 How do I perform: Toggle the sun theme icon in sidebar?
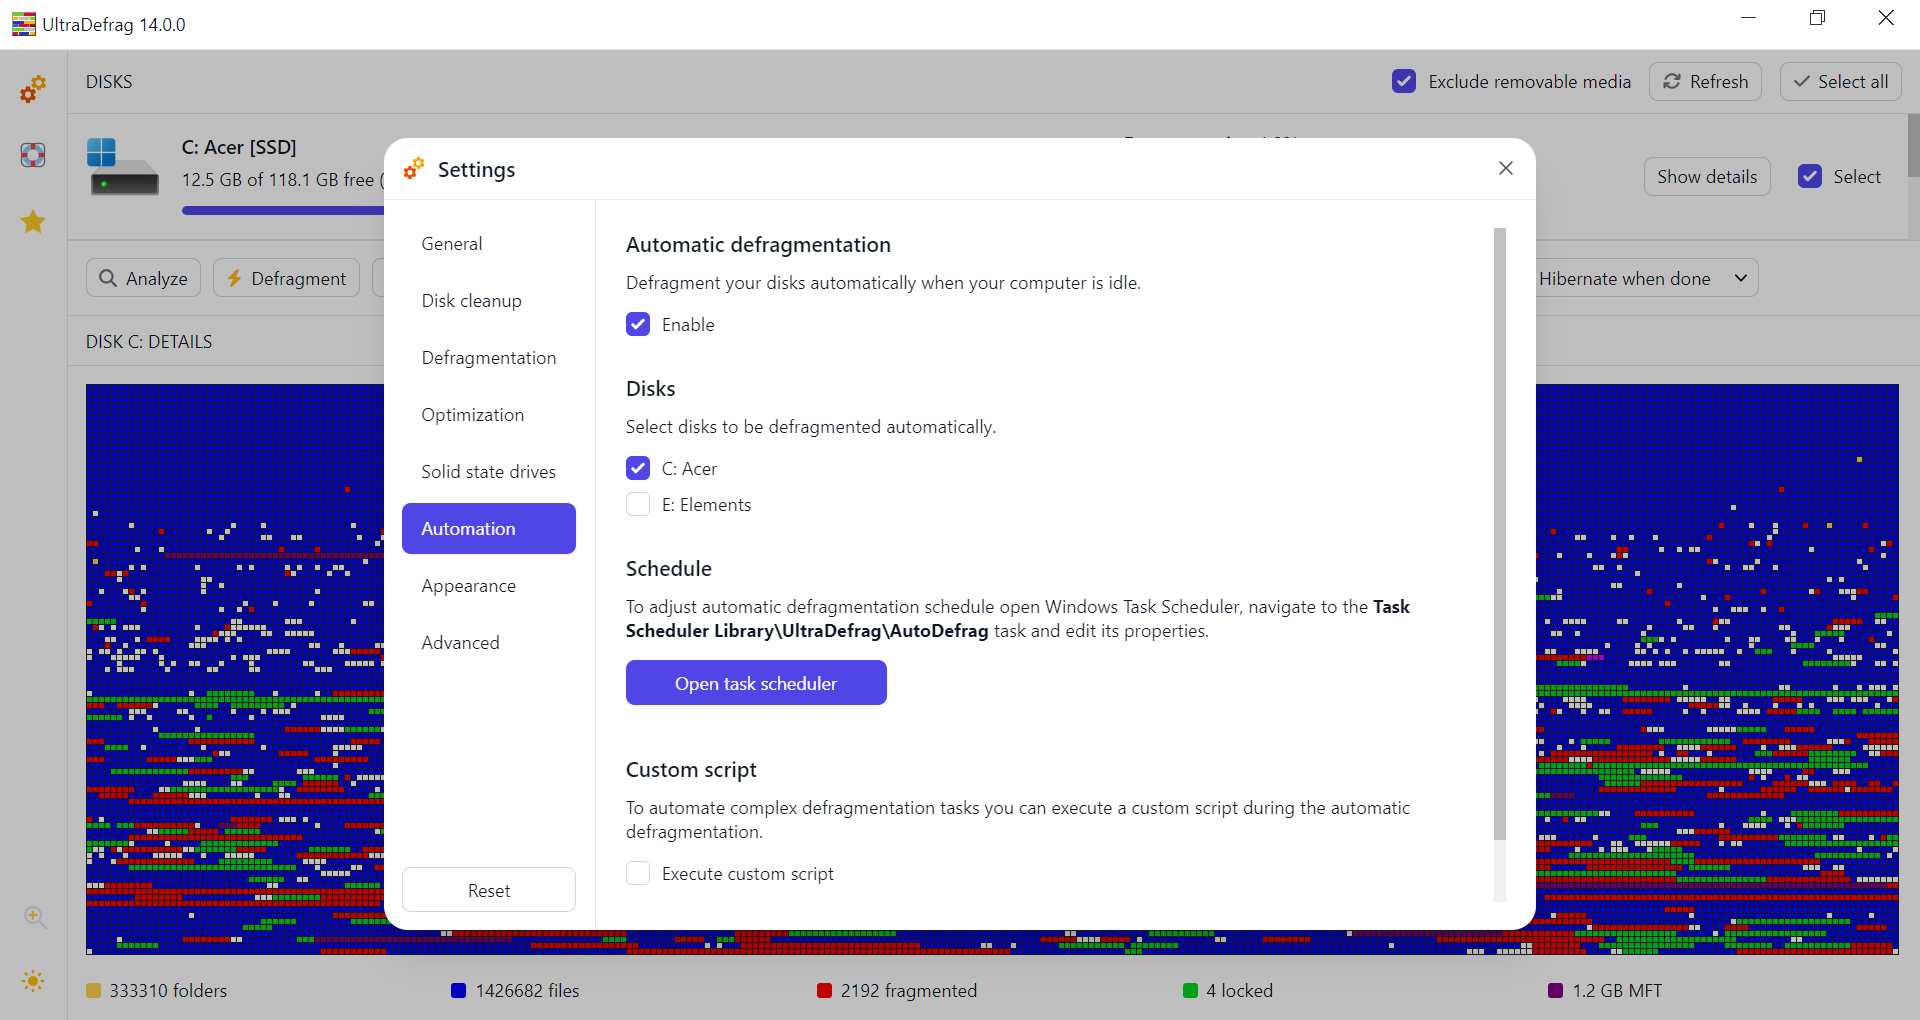[x=33, y=981]
